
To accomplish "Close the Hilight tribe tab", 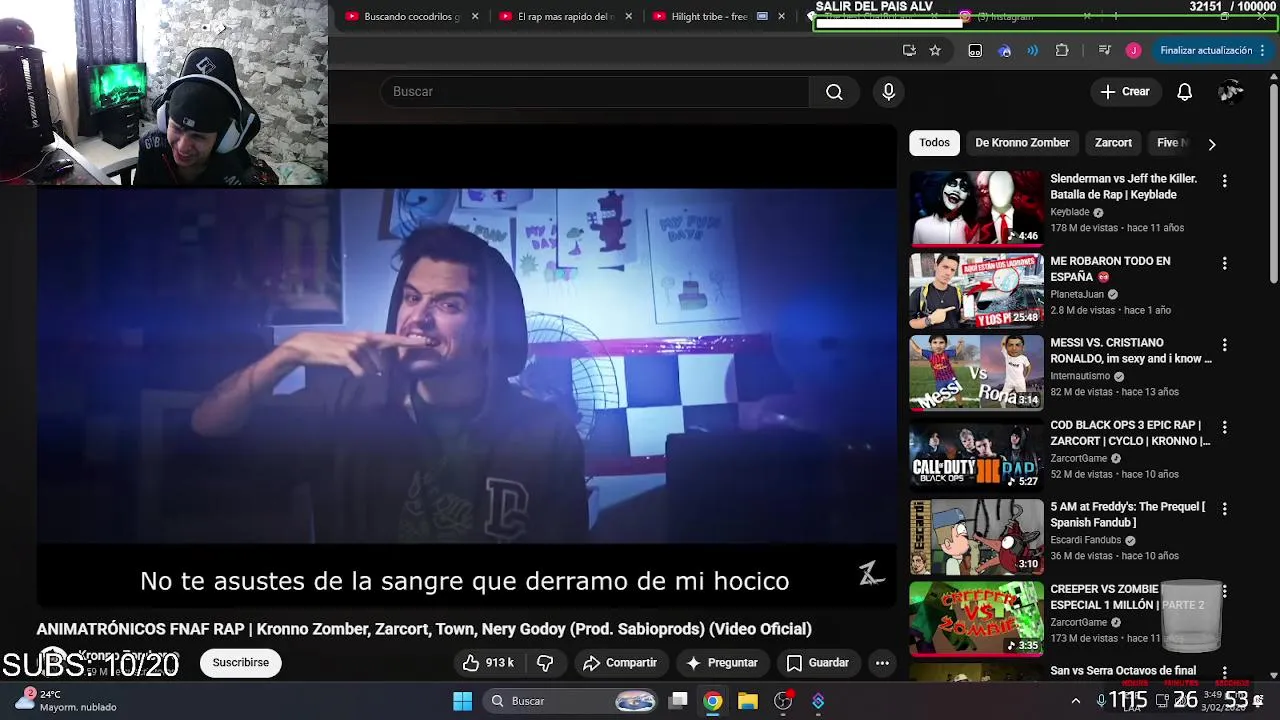I will 781,17.
